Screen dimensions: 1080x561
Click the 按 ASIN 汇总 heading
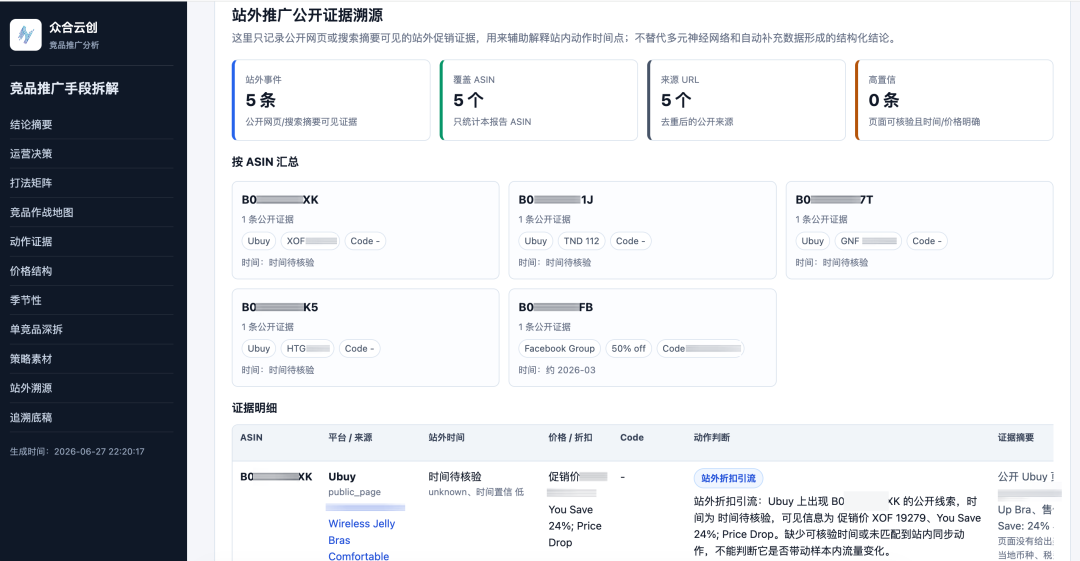click(x=265, y=162)
